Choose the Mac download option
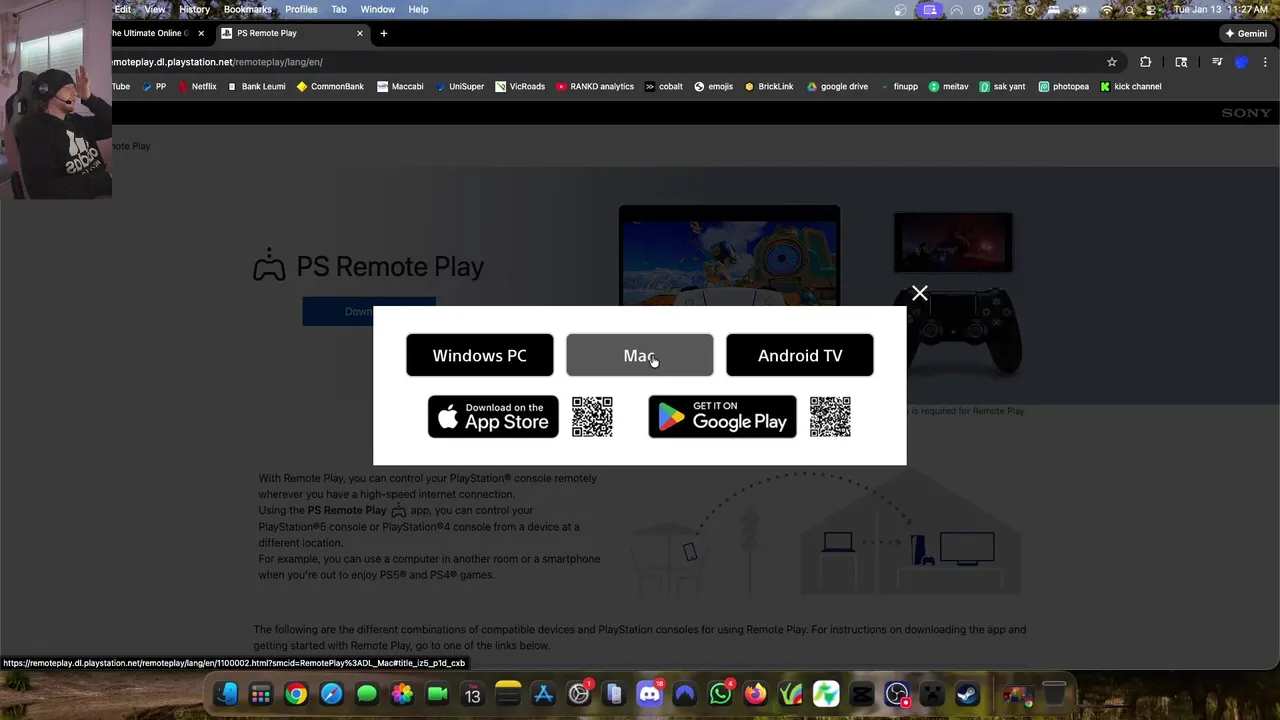1280x720 pixels. (x=640, y=355)
